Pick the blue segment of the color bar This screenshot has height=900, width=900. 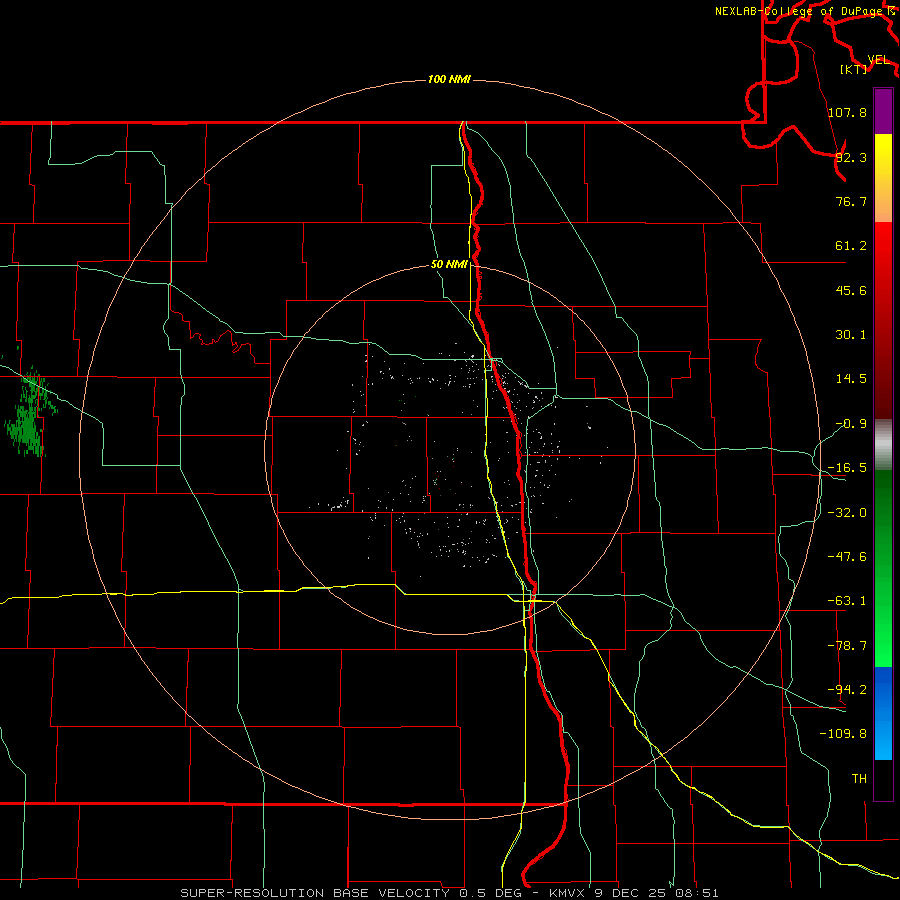pyautogui.click(x=883, y=713)
